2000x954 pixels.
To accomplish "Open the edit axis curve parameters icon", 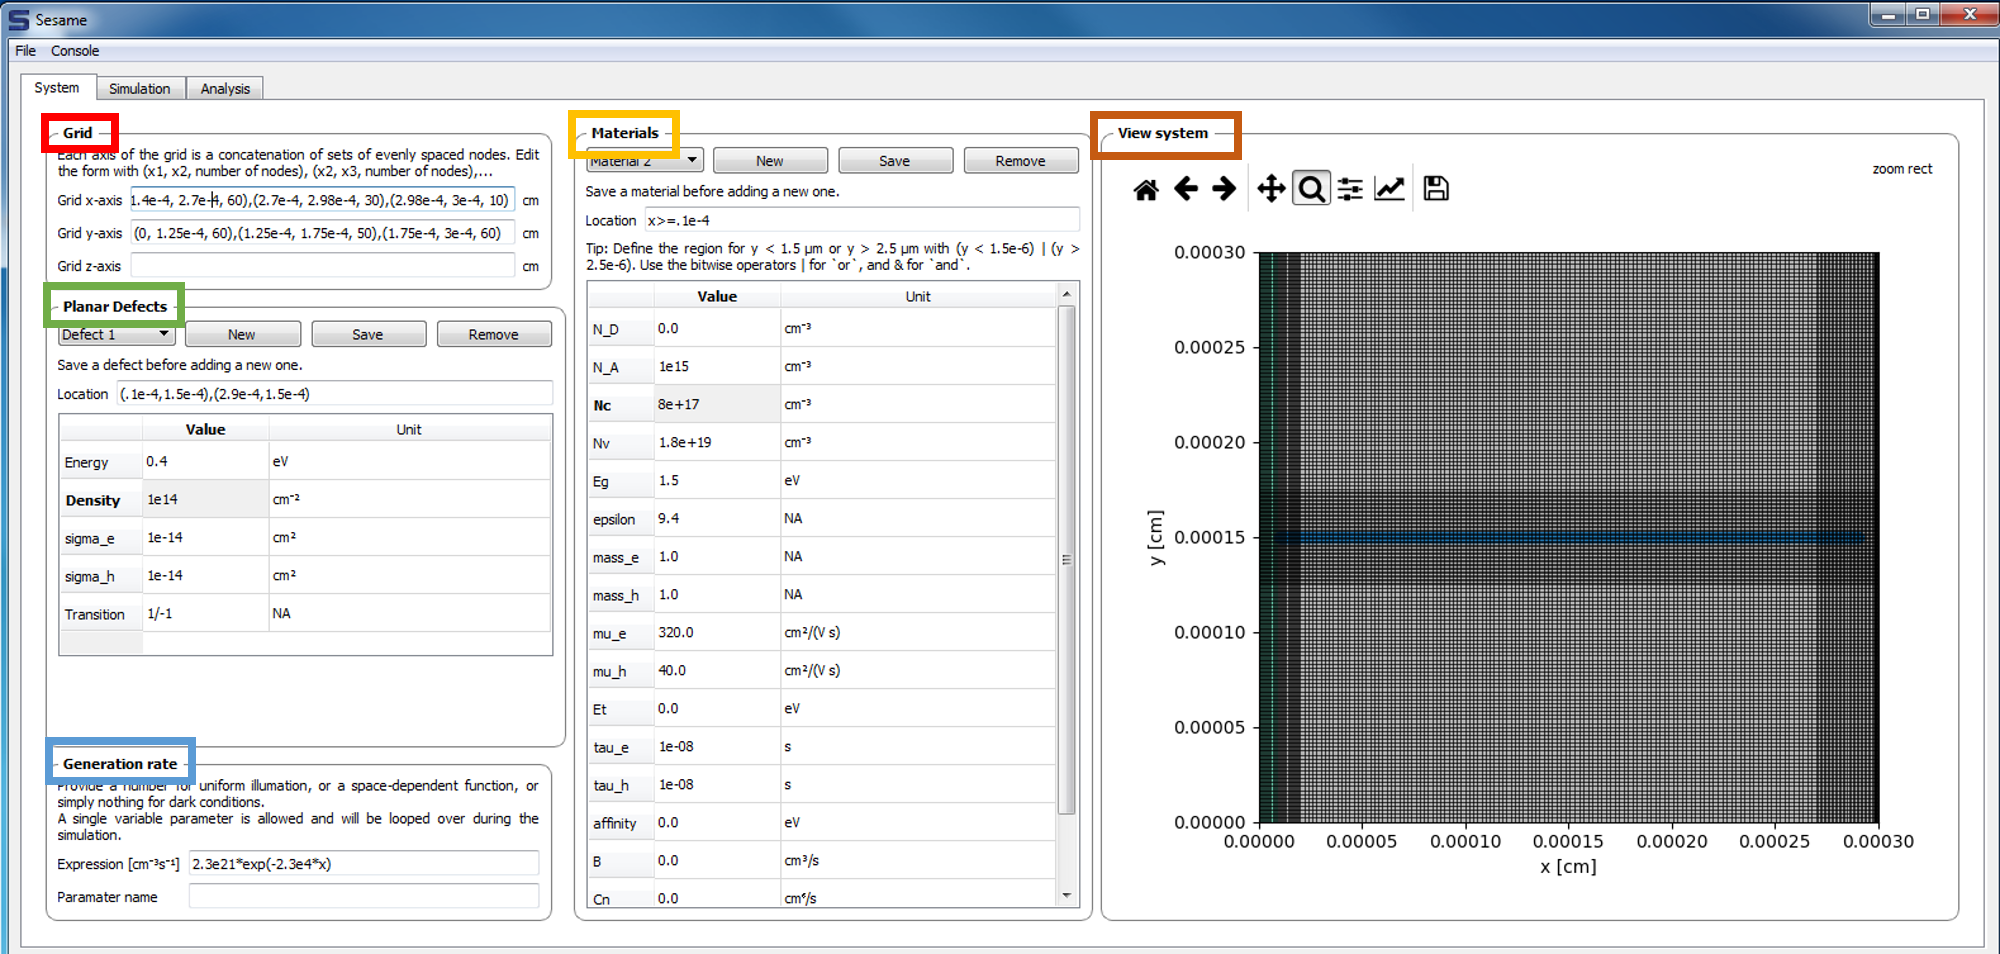I will [1389, 189].
